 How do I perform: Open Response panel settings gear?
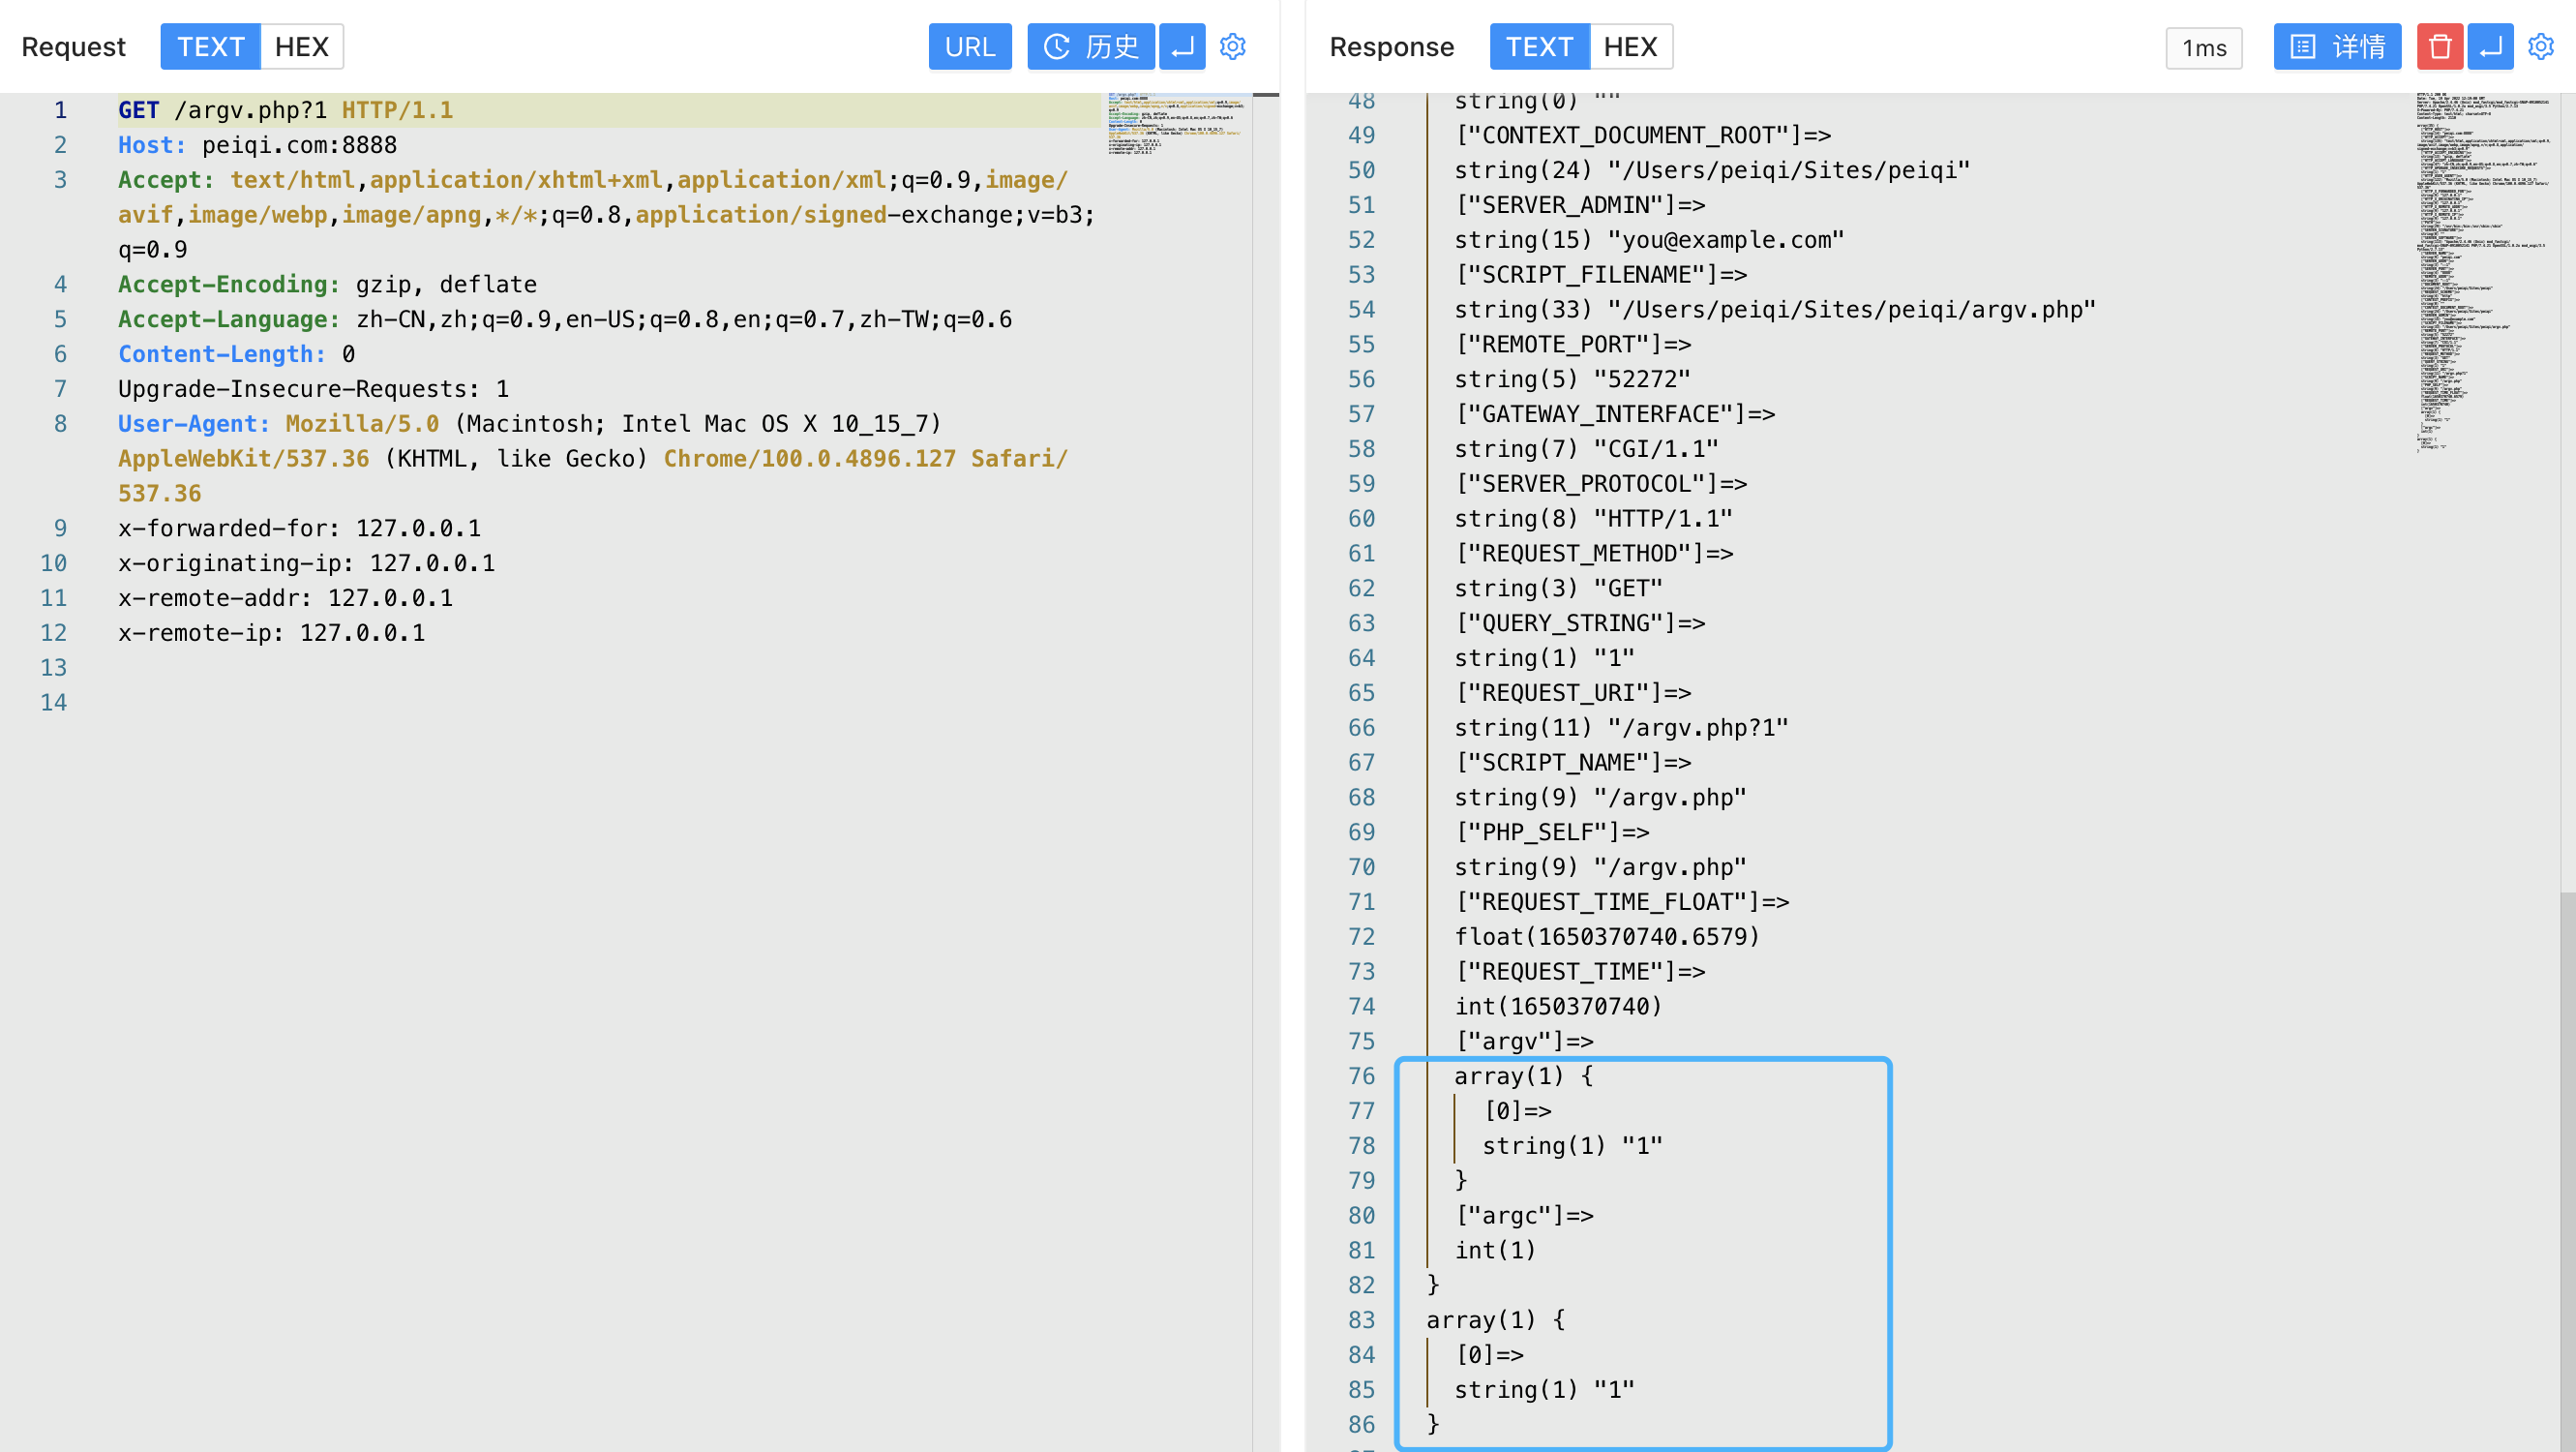[x=2541, y=47]
